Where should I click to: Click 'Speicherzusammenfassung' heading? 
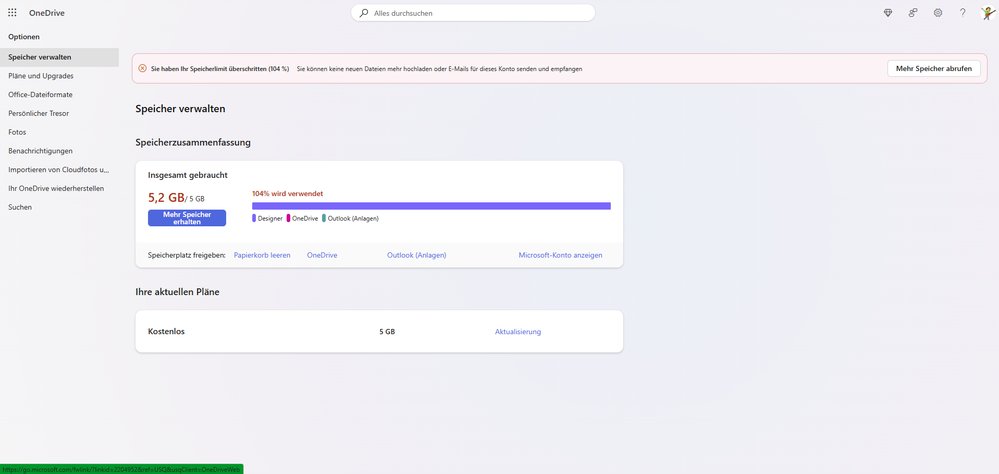(193, 143)
